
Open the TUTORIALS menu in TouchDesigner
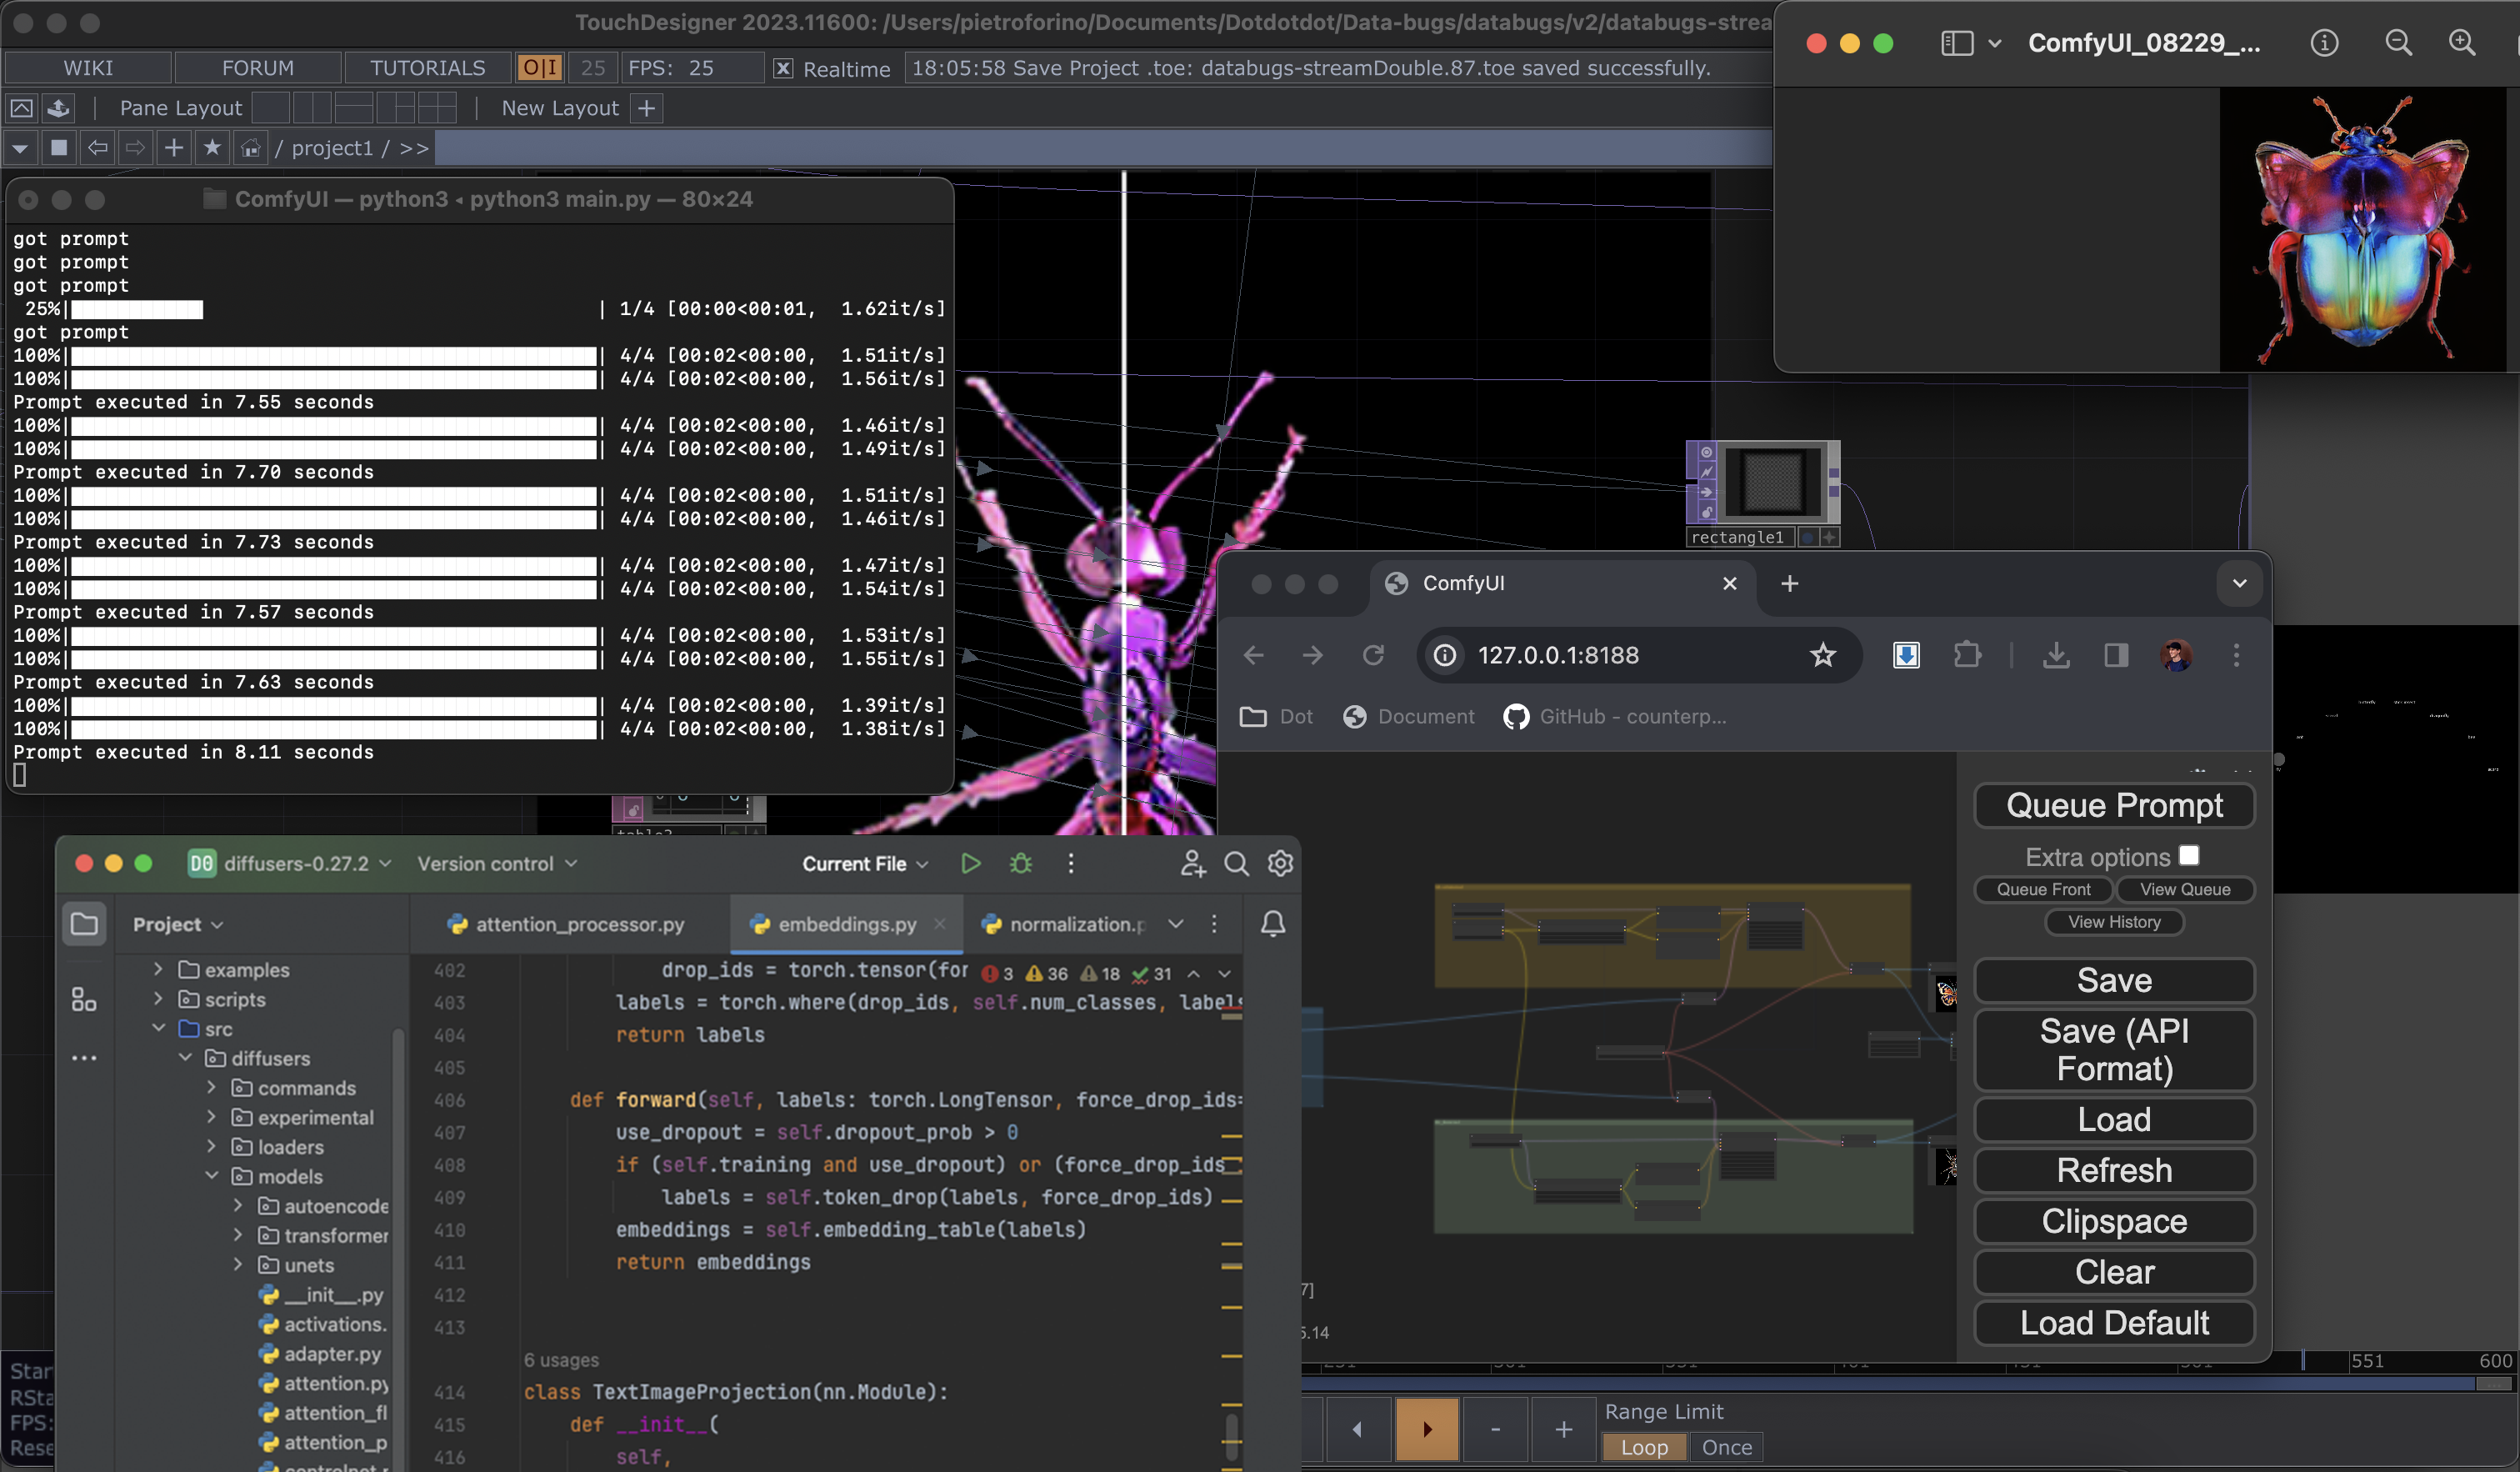(428, 68)
